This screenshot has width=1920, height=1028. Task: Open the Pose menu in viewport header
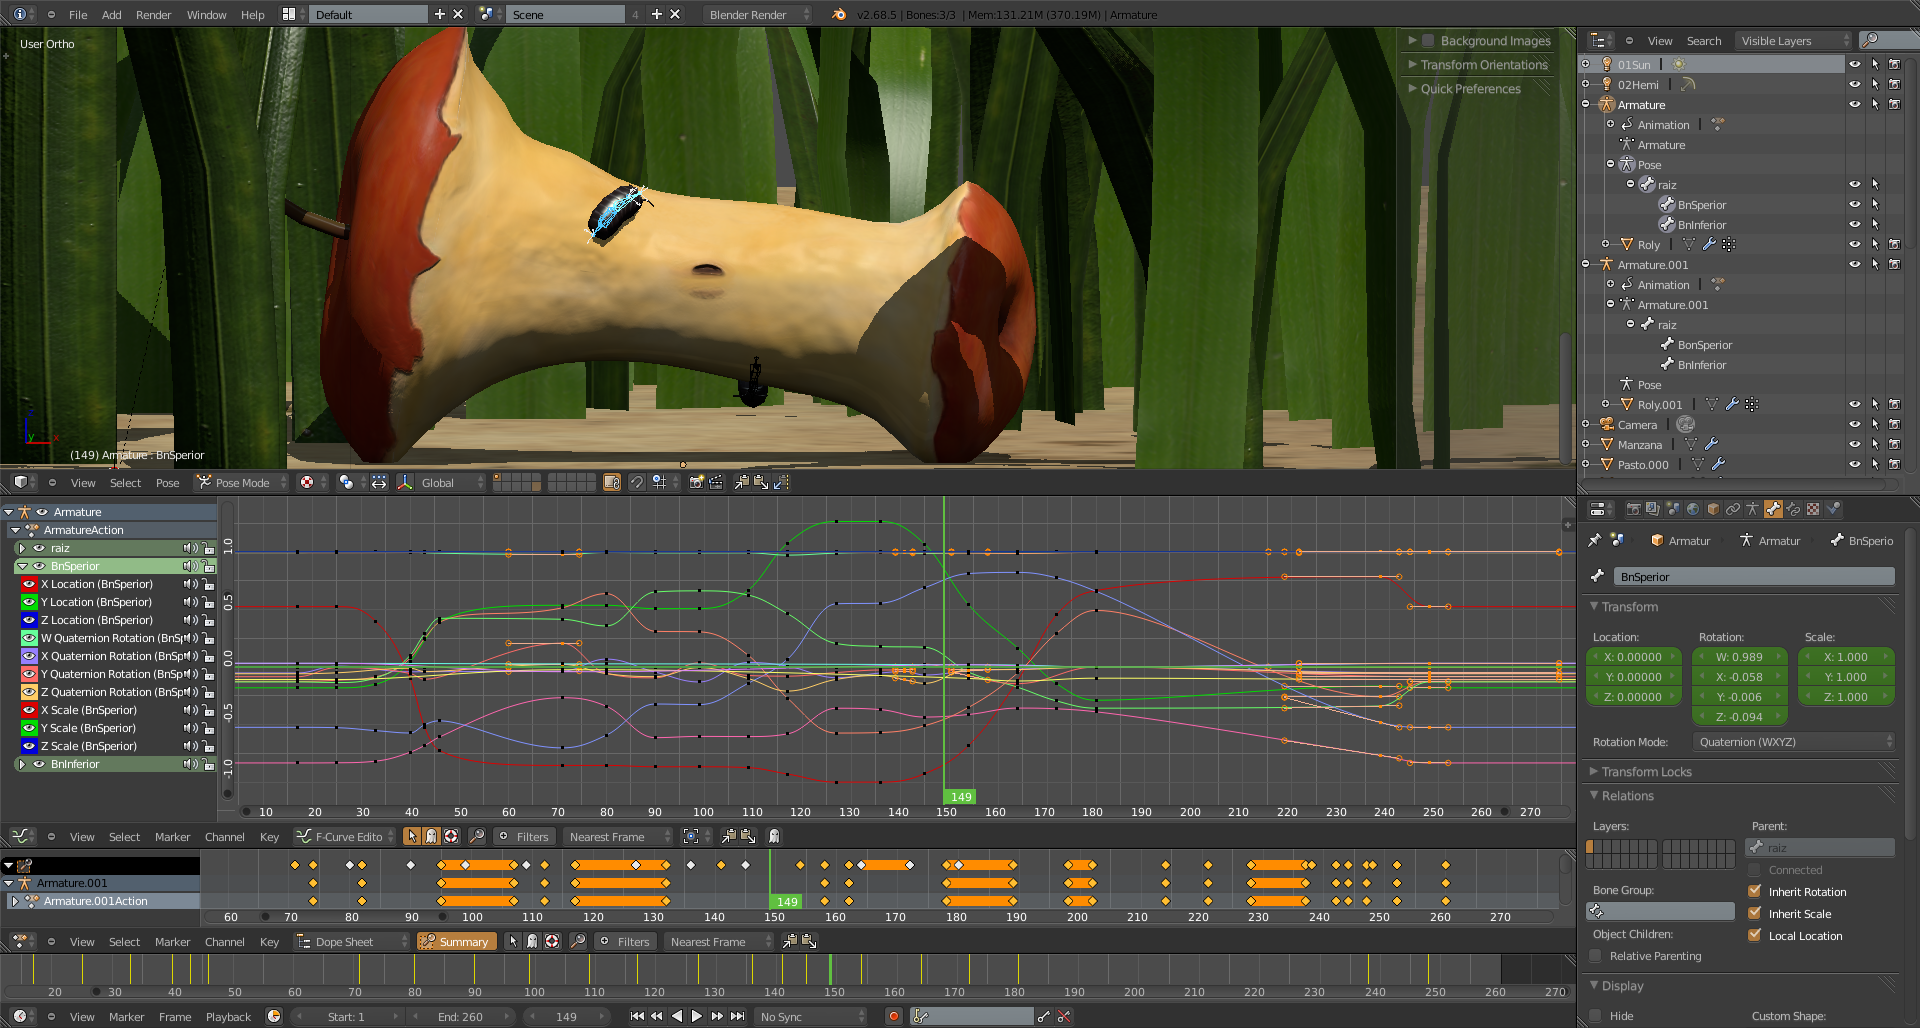167,483
